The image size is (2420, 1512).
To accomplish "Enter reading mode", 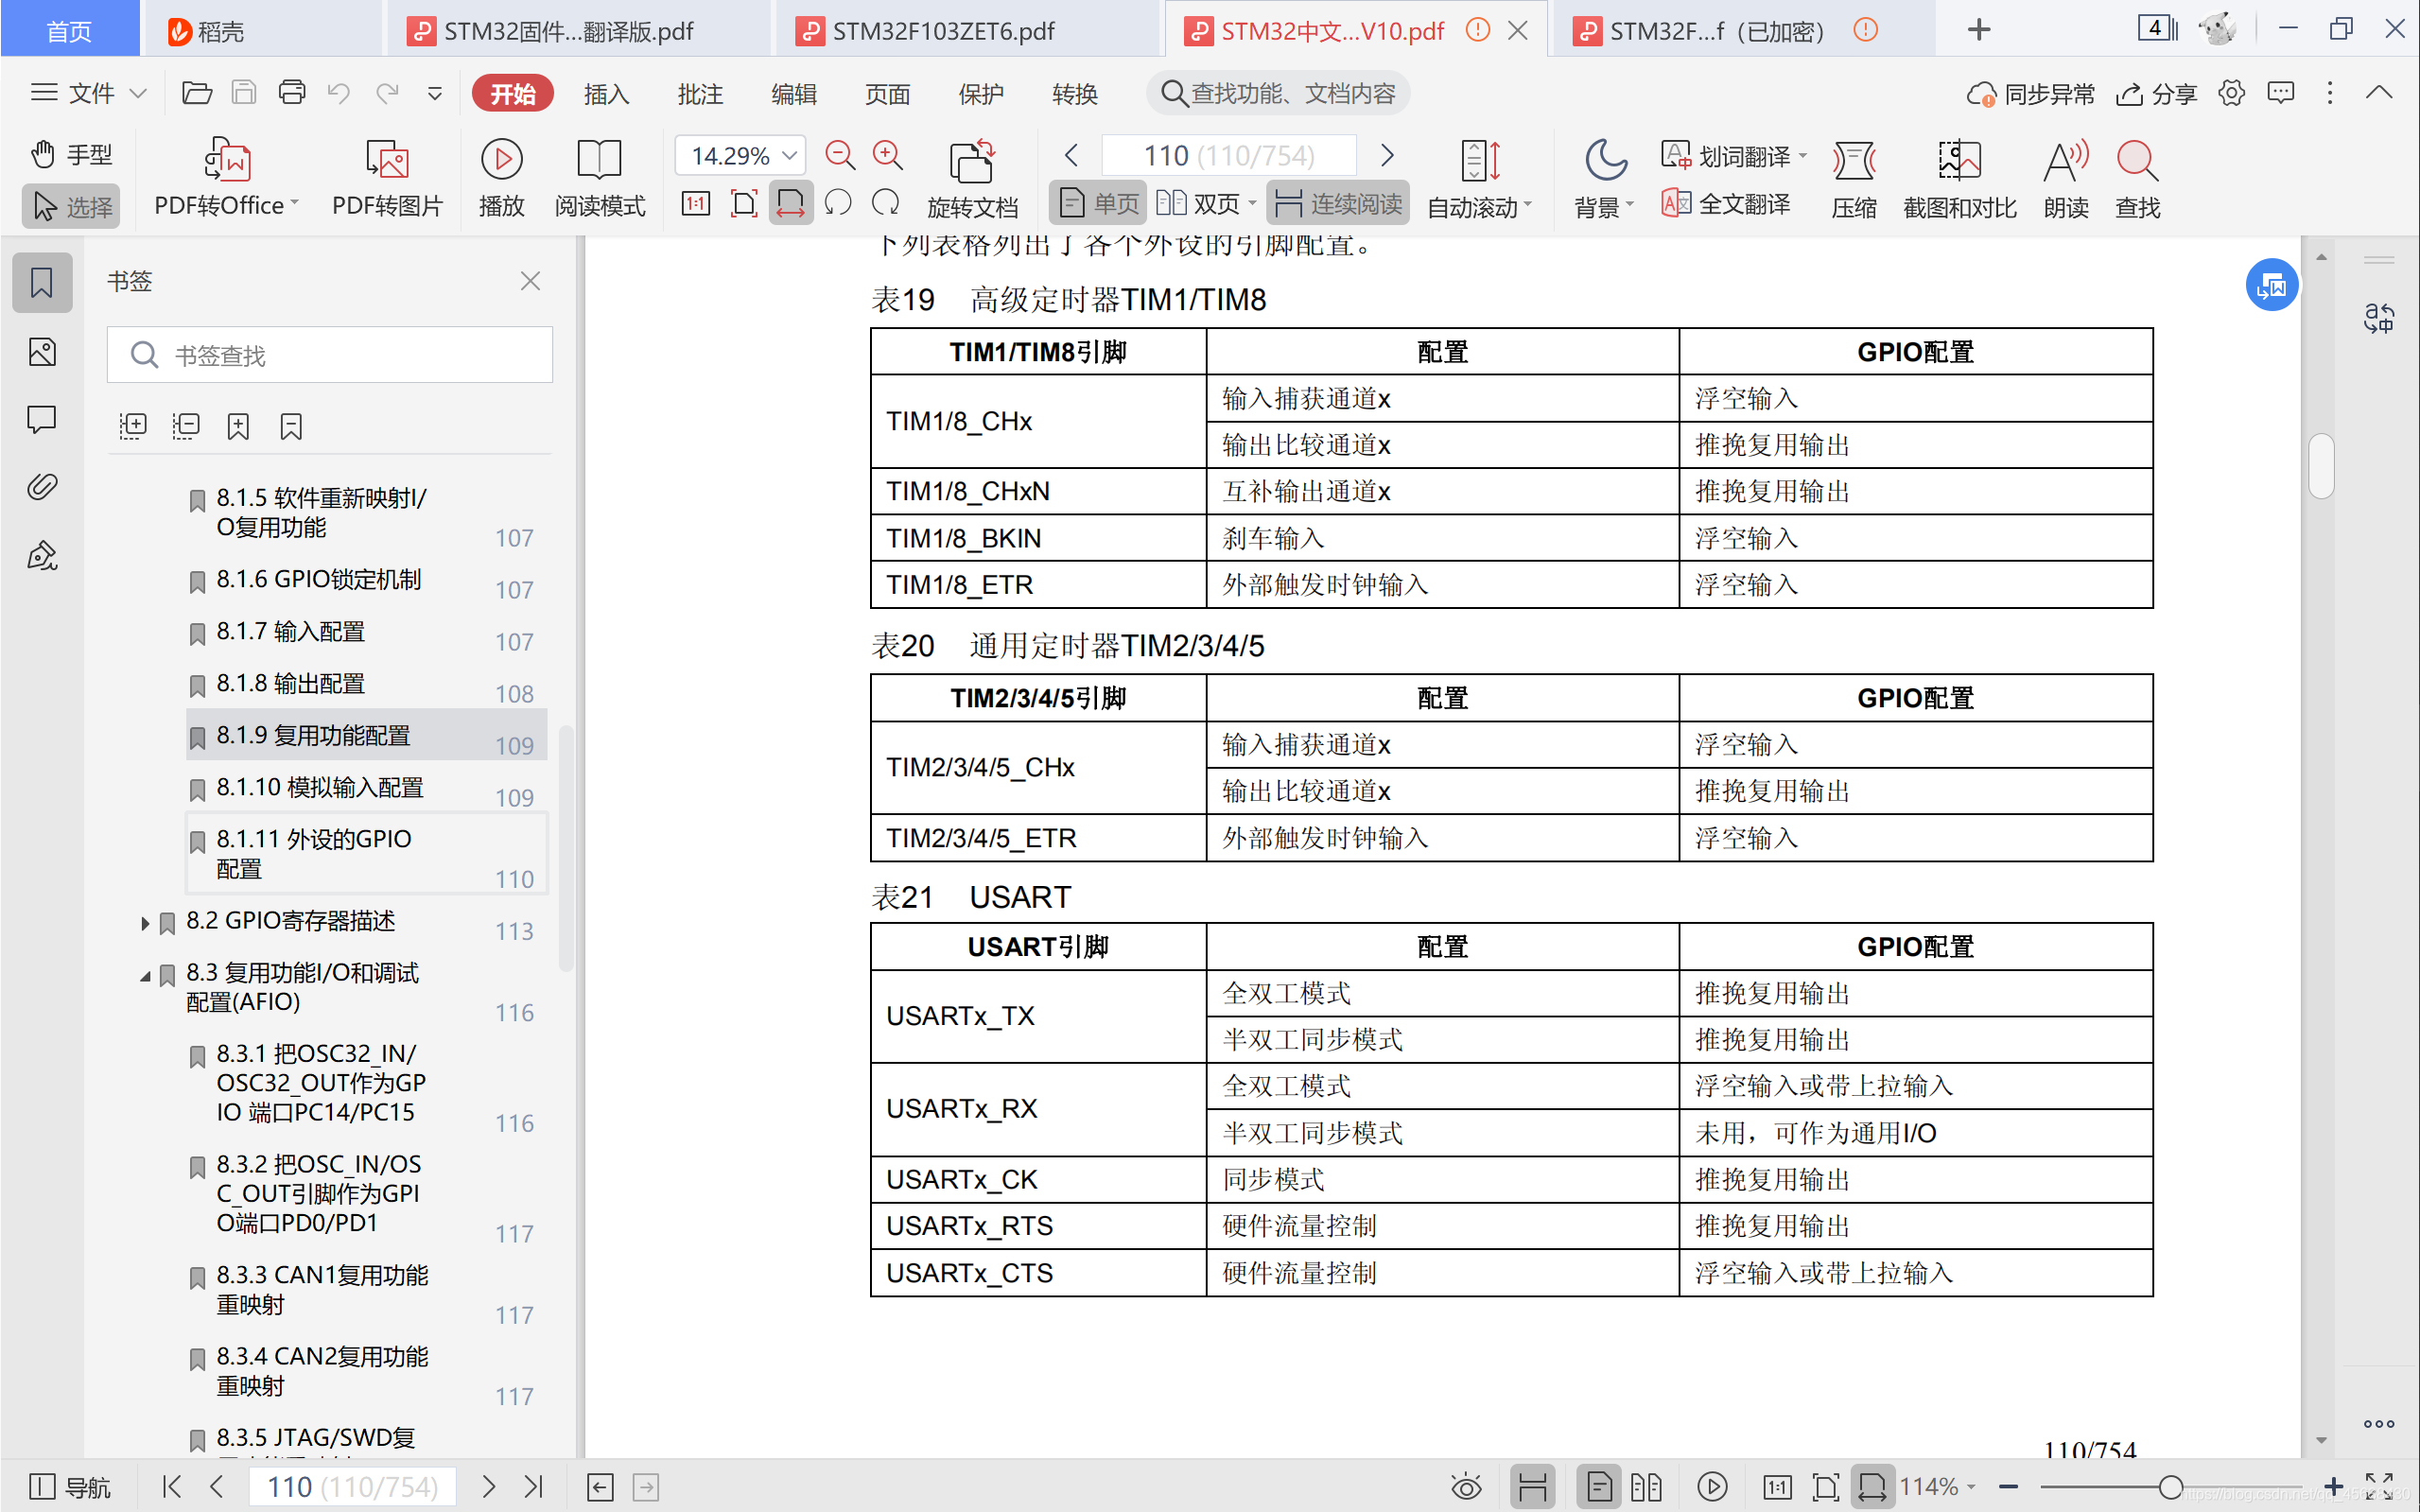I will pyautogui.click(x=600, y=178).
